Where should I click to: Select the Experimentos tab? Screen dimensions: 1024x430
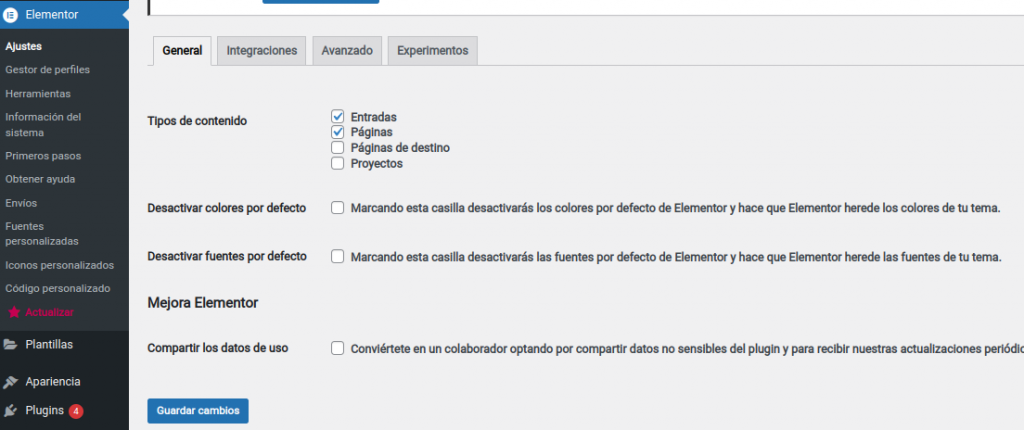click(x=432, y=51)
